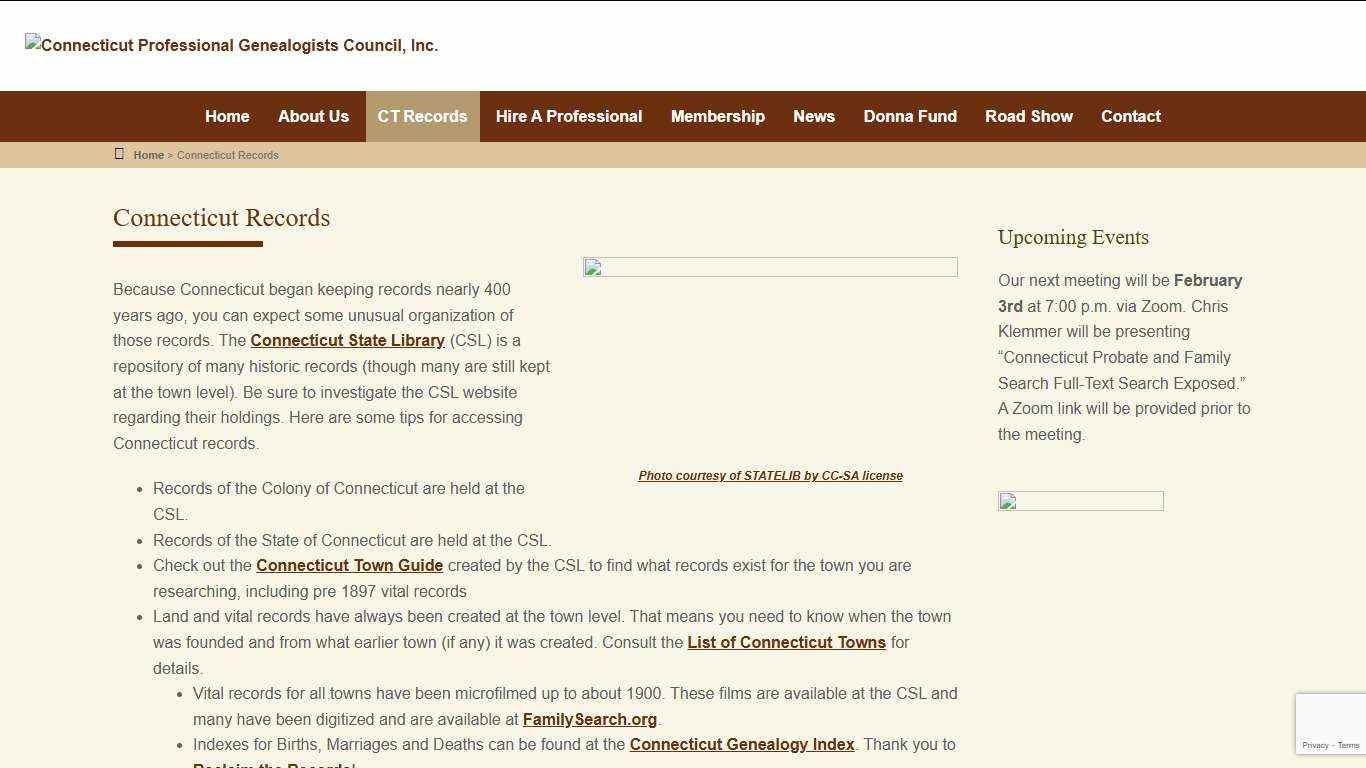This screenshot has width=1366, height=768.
Task: Open the Contact page
Action: pyautogui.click(x=1131, y=116)
